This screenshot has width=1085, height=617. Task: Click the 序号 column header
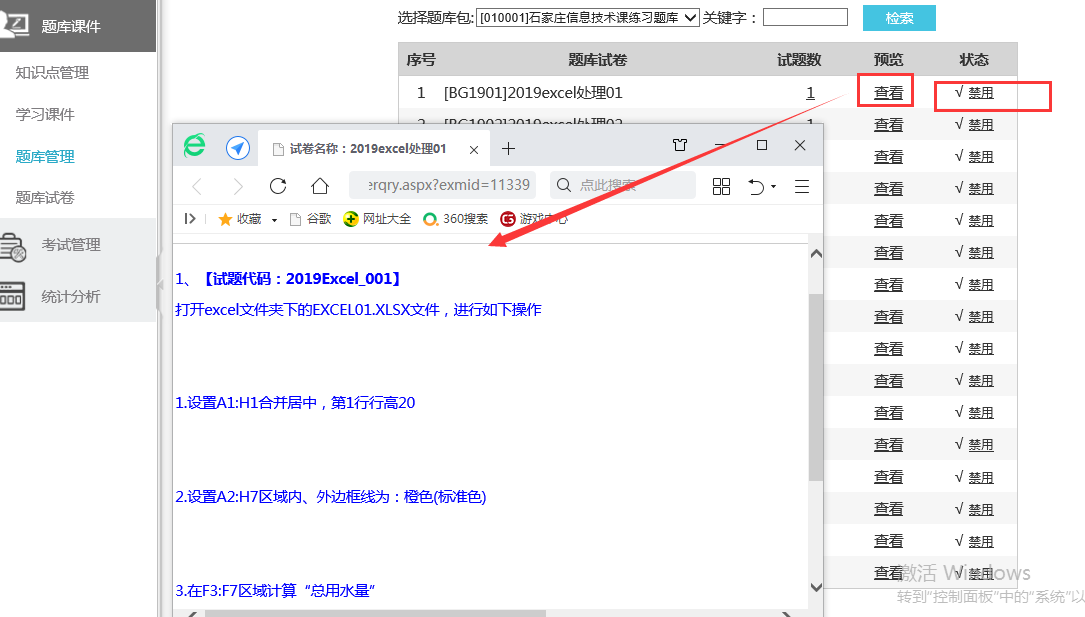421,59
